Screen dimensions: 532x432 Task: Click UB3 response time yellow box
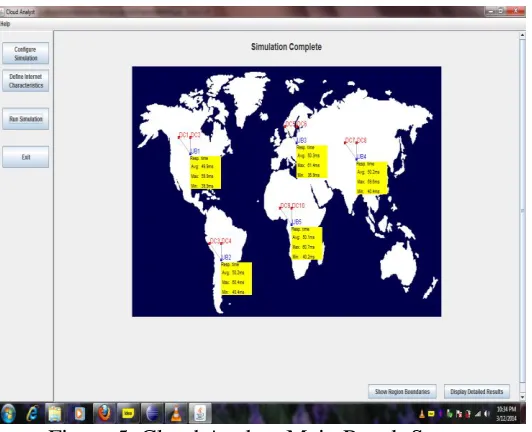312,162
